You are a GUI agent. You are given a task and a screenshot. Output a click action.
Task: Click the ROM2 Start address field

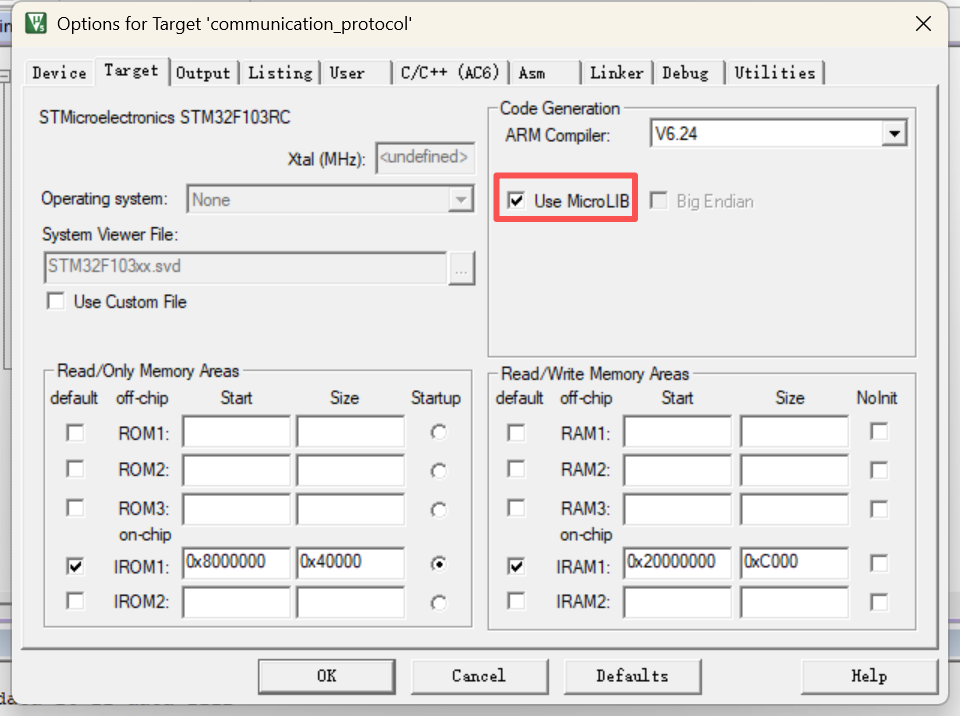236,470
